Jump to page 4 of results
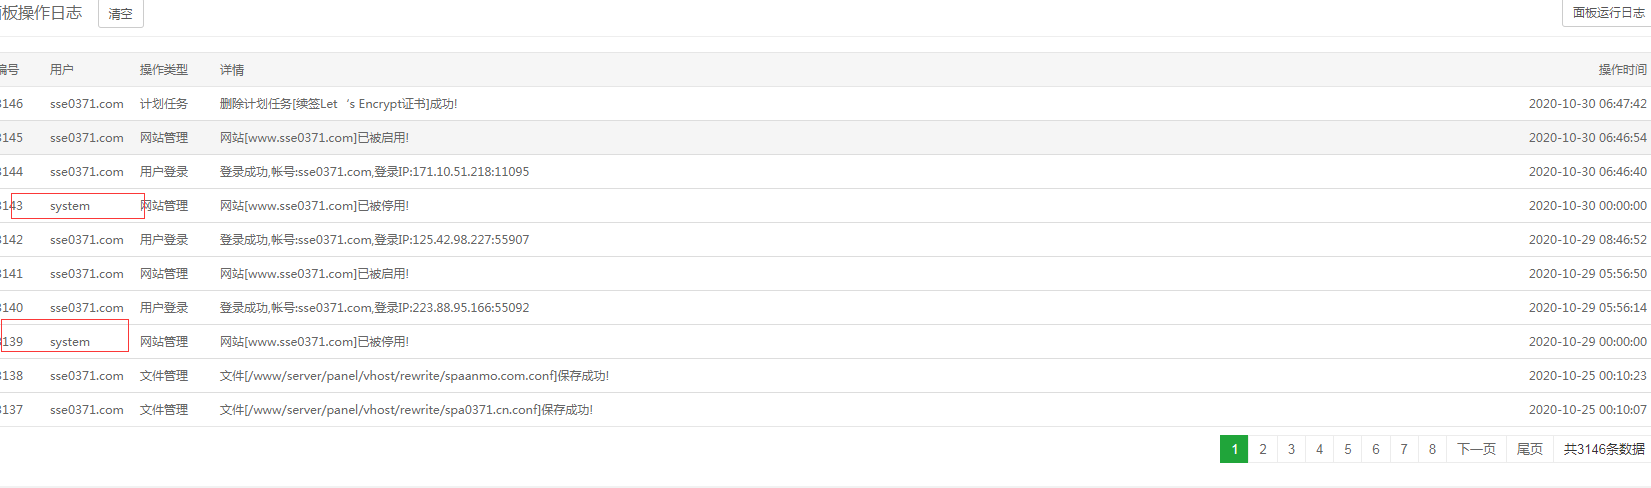The image size is (1651, 488). (1319, 449)
